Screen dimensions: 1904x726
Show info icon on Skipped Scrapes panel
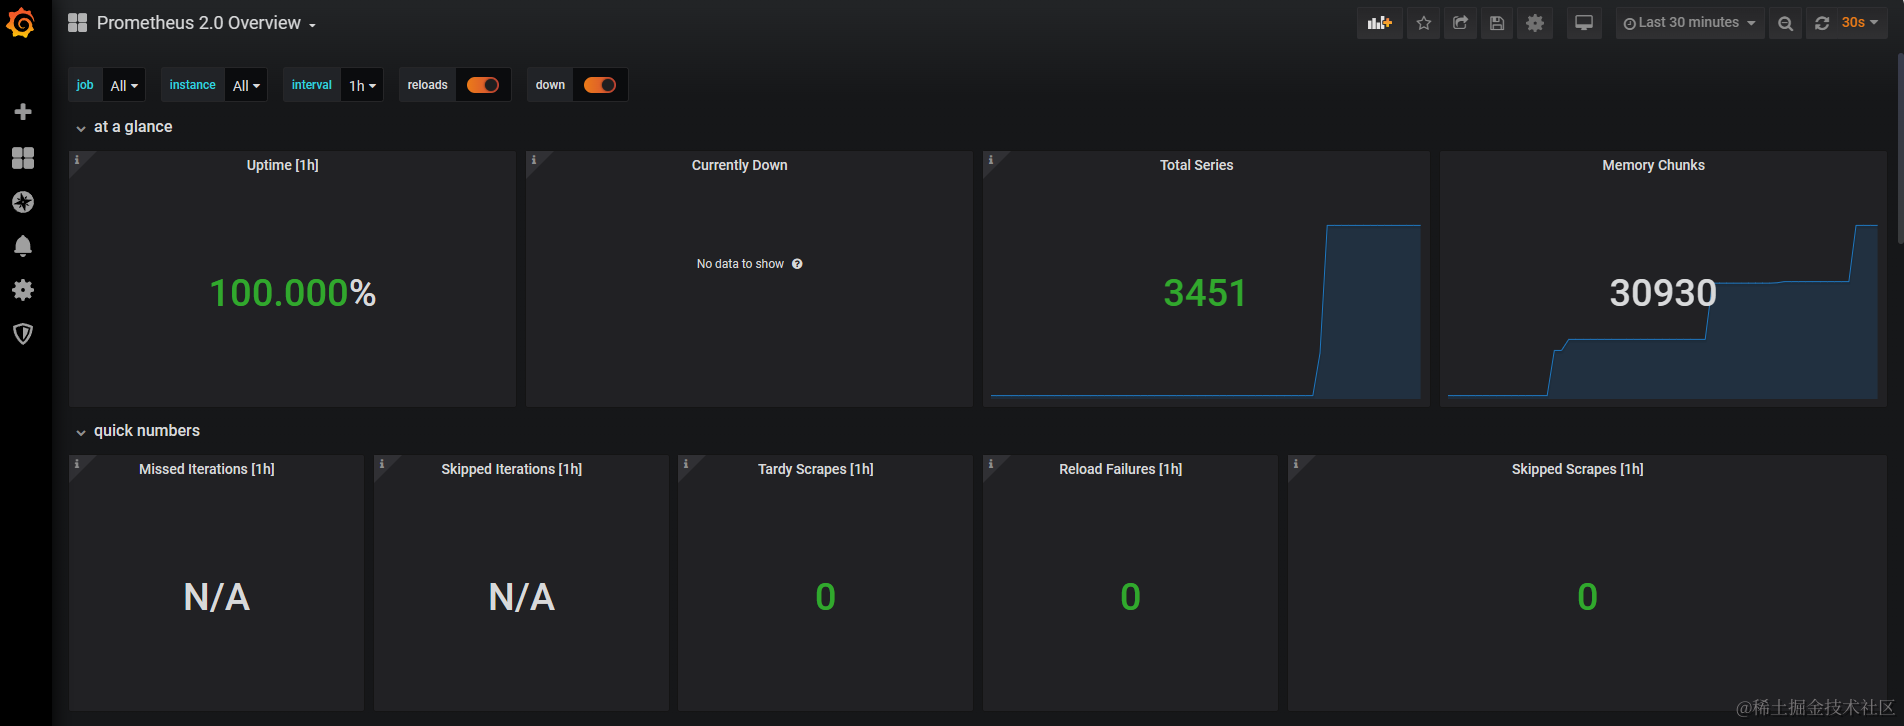[1296, 464]
